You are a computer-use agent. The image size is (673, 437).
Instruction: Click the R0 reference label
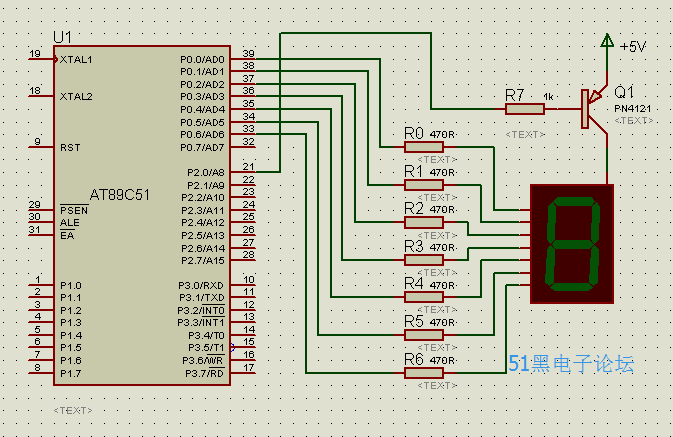(414, 134)
